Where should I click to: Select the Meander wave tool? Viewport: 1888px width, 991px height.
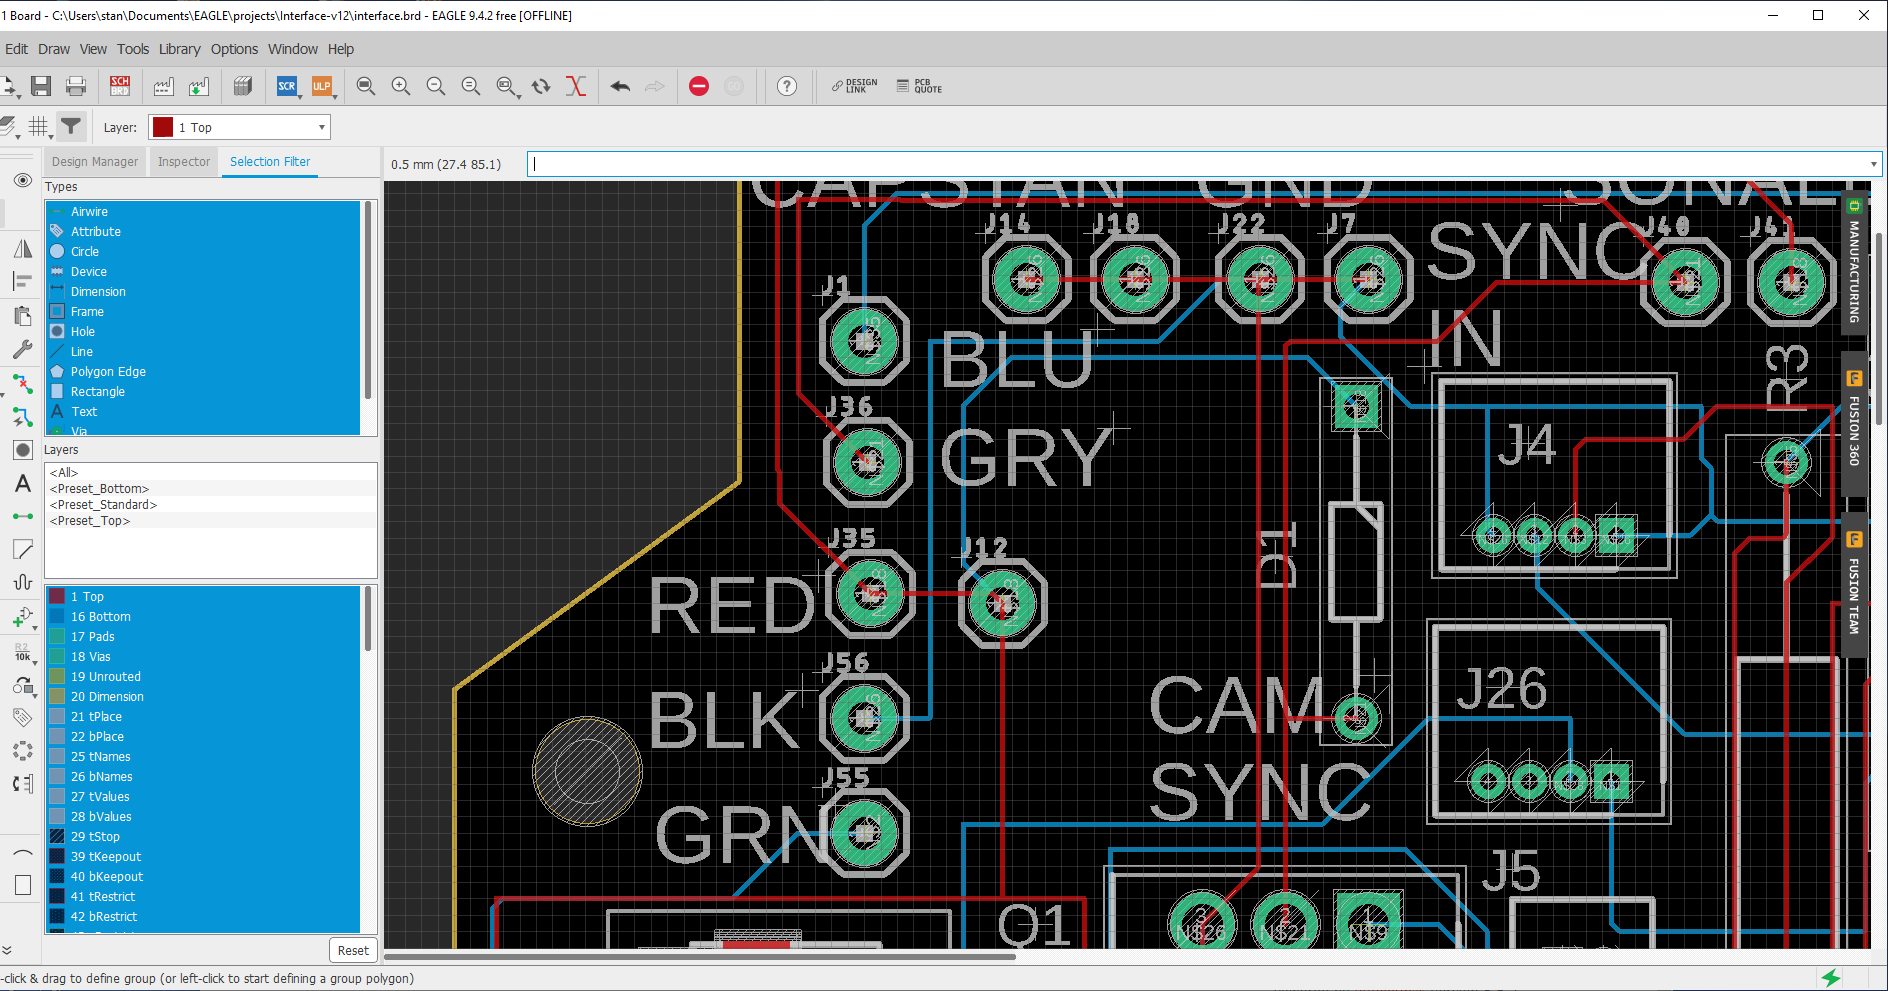coord(22,582)
